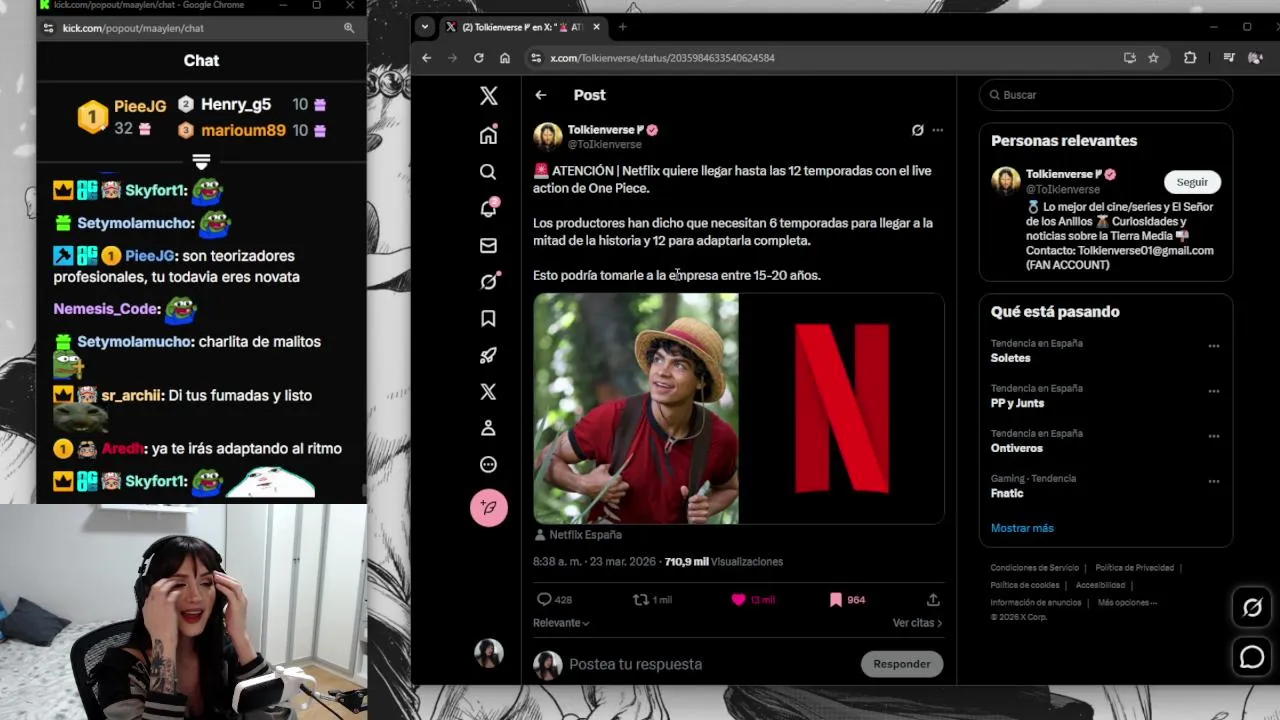
Task: Click the Buscar search field
Action: (1106, 95)
